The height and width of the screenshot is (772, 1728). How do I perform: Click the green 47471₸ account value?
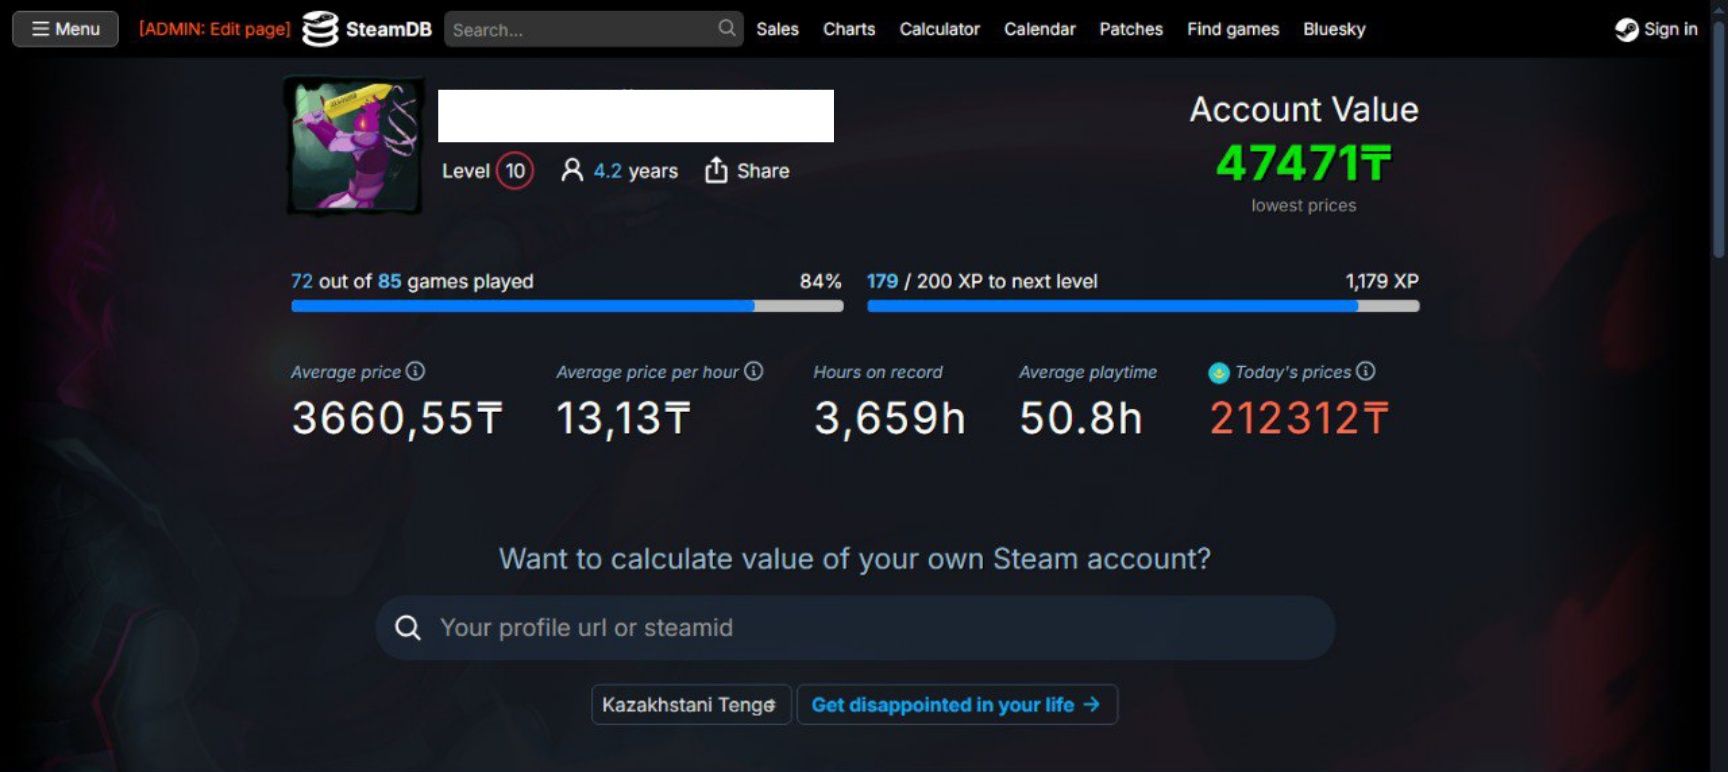(x=1303, y=163)
